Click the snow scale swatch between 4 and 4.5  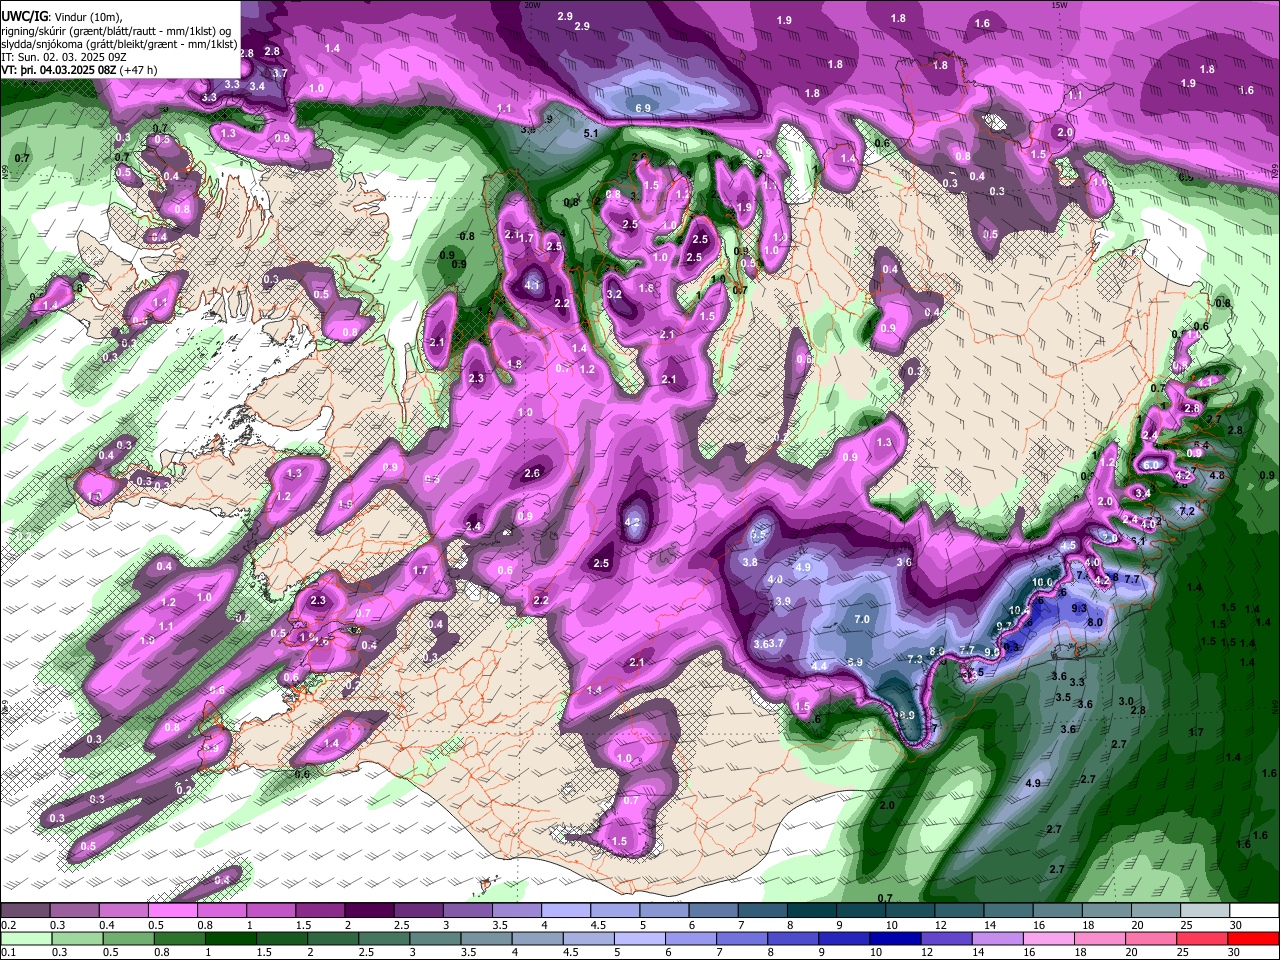click(x=564, y=911)
